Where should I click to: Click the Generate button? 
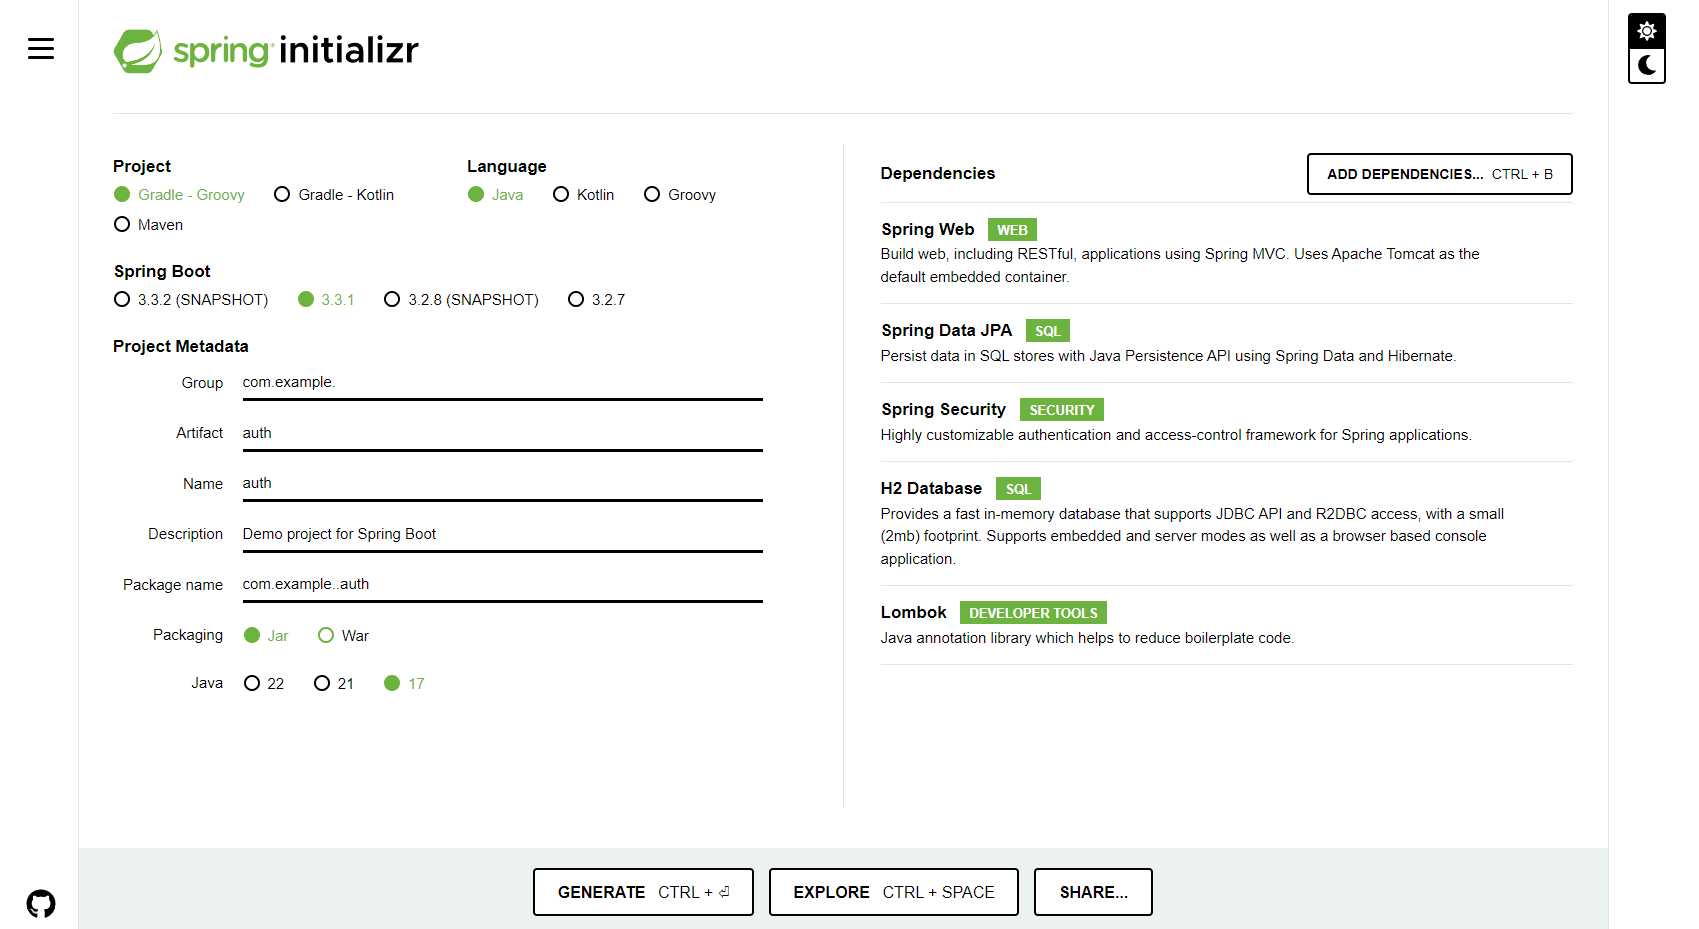[643, 892]
